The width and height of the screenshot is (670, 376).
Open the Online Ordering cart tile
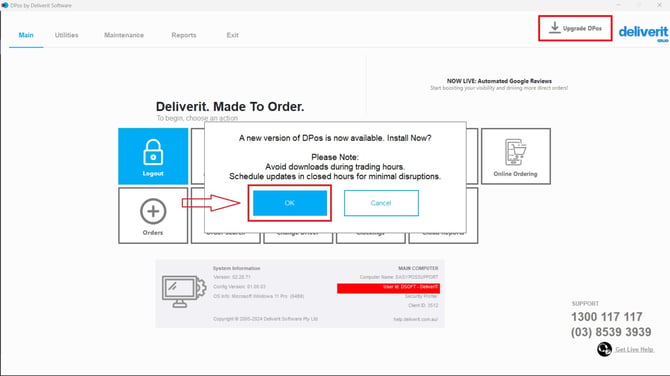(x=516, y=156)
